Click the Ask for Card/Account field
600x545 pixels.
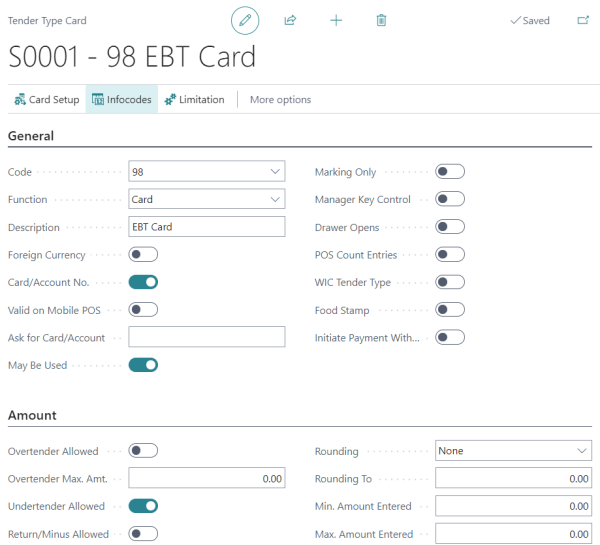pyautogui.click(x=207, y=337)
